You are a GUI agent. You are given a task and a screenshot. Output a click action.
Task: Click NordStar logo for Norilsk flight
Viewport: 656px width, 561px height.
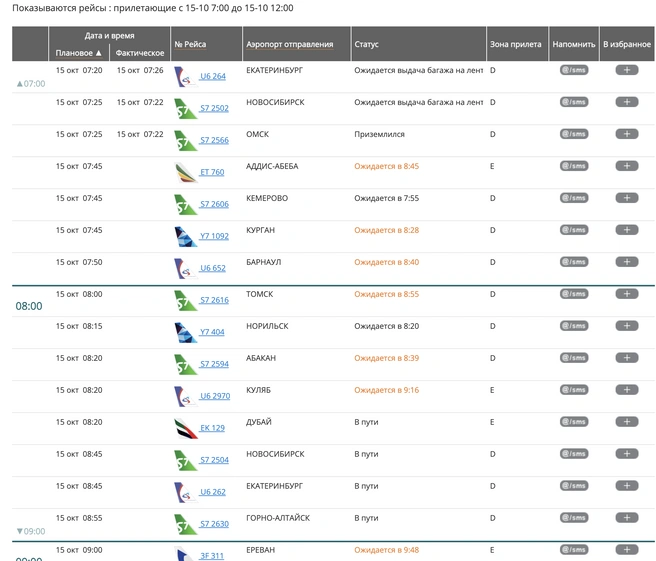[x=185, y=333]
